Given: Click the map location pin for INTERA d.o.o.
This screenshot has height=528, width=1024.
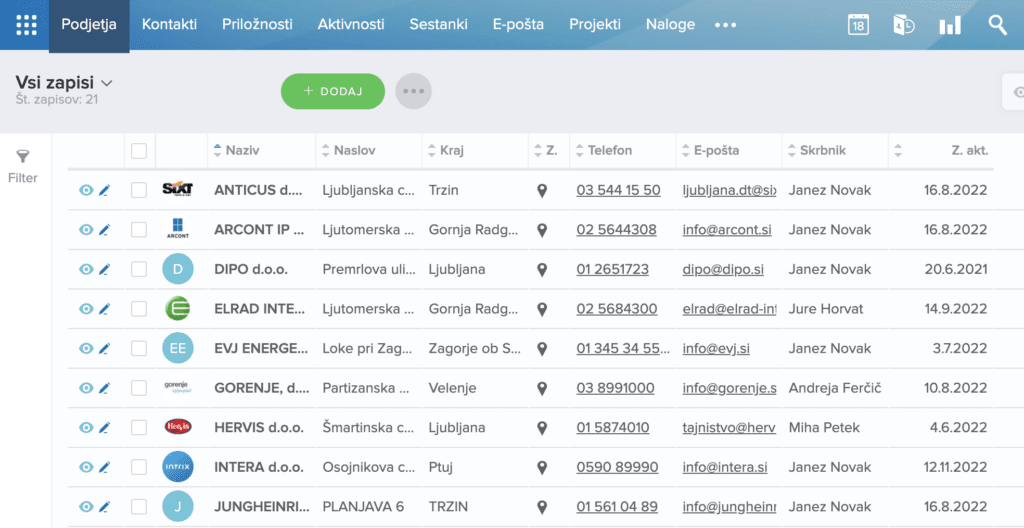Looking at the screenshot, I should tap(542, 467).
